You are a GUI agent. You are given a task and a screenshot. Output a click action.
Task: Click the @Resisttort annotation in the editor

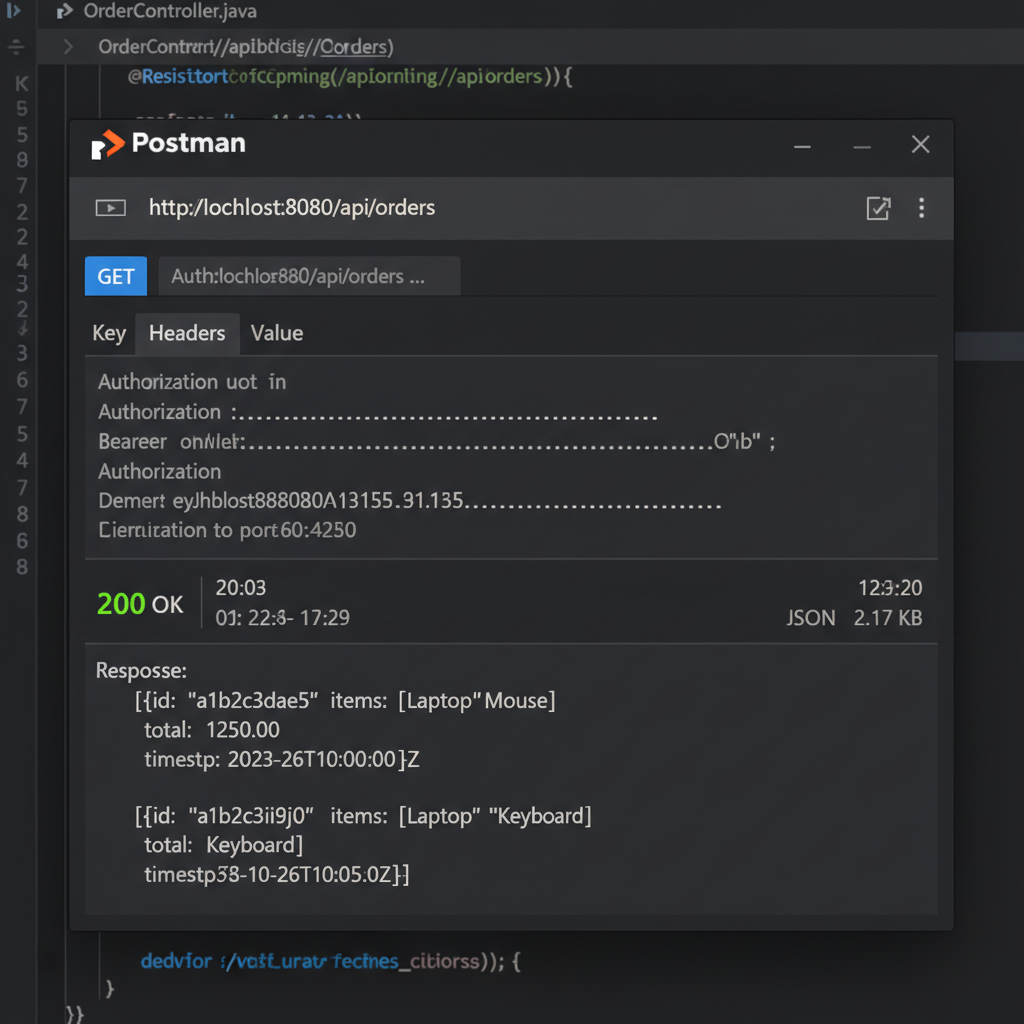[x=178, y=76]
